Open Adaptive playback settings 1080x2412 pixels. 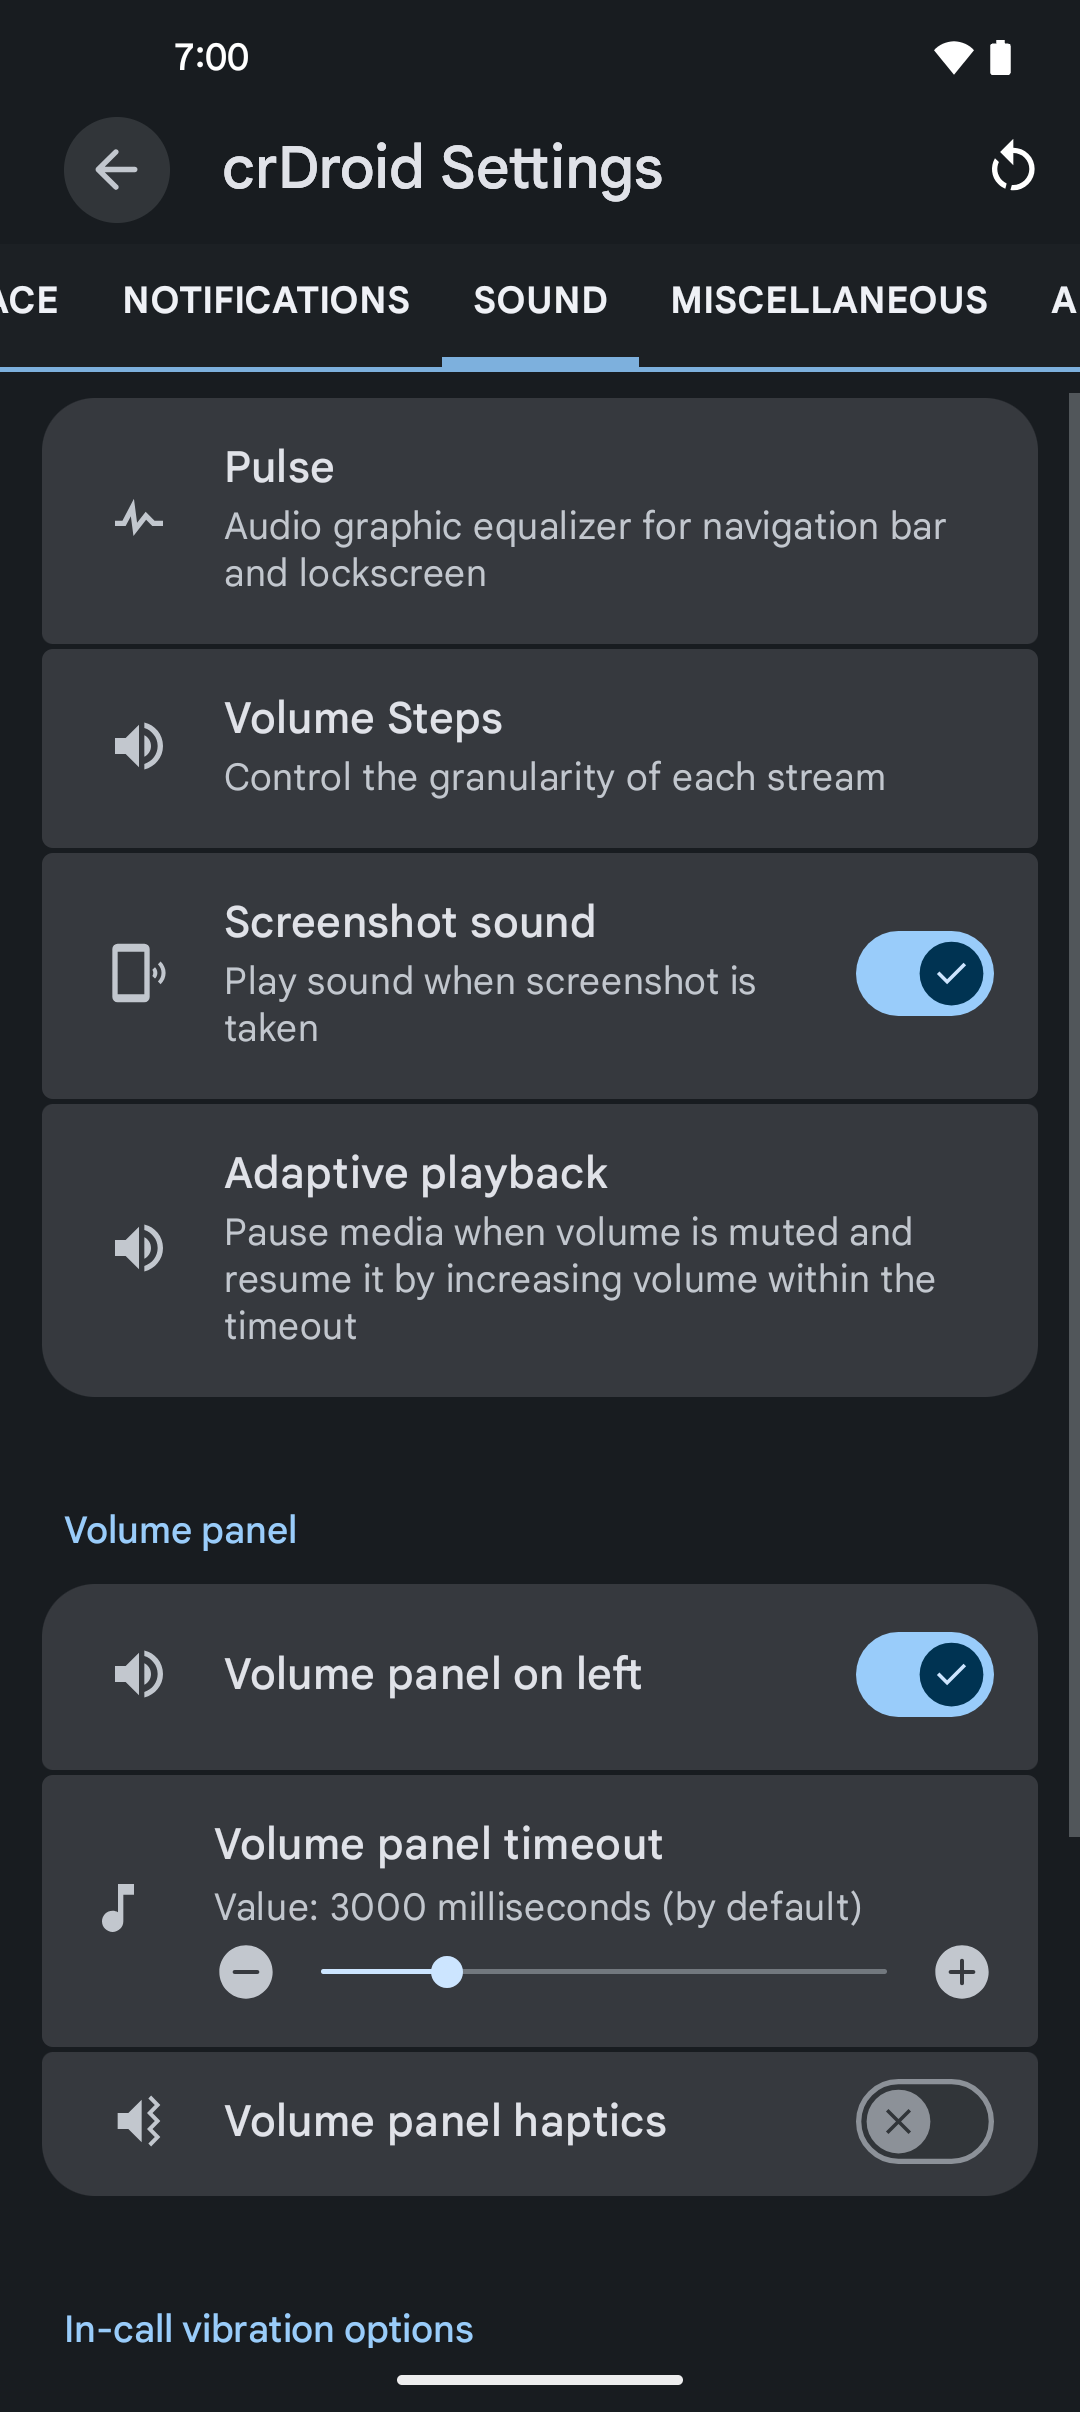click(540, 1250)
